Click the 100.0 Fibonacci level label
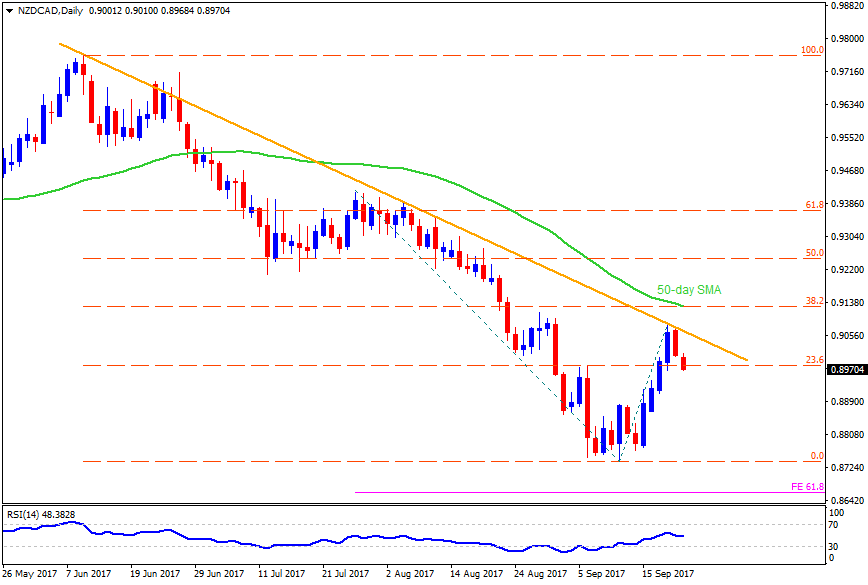The height and width of the screenshot is (585, 868). (812, 50)
